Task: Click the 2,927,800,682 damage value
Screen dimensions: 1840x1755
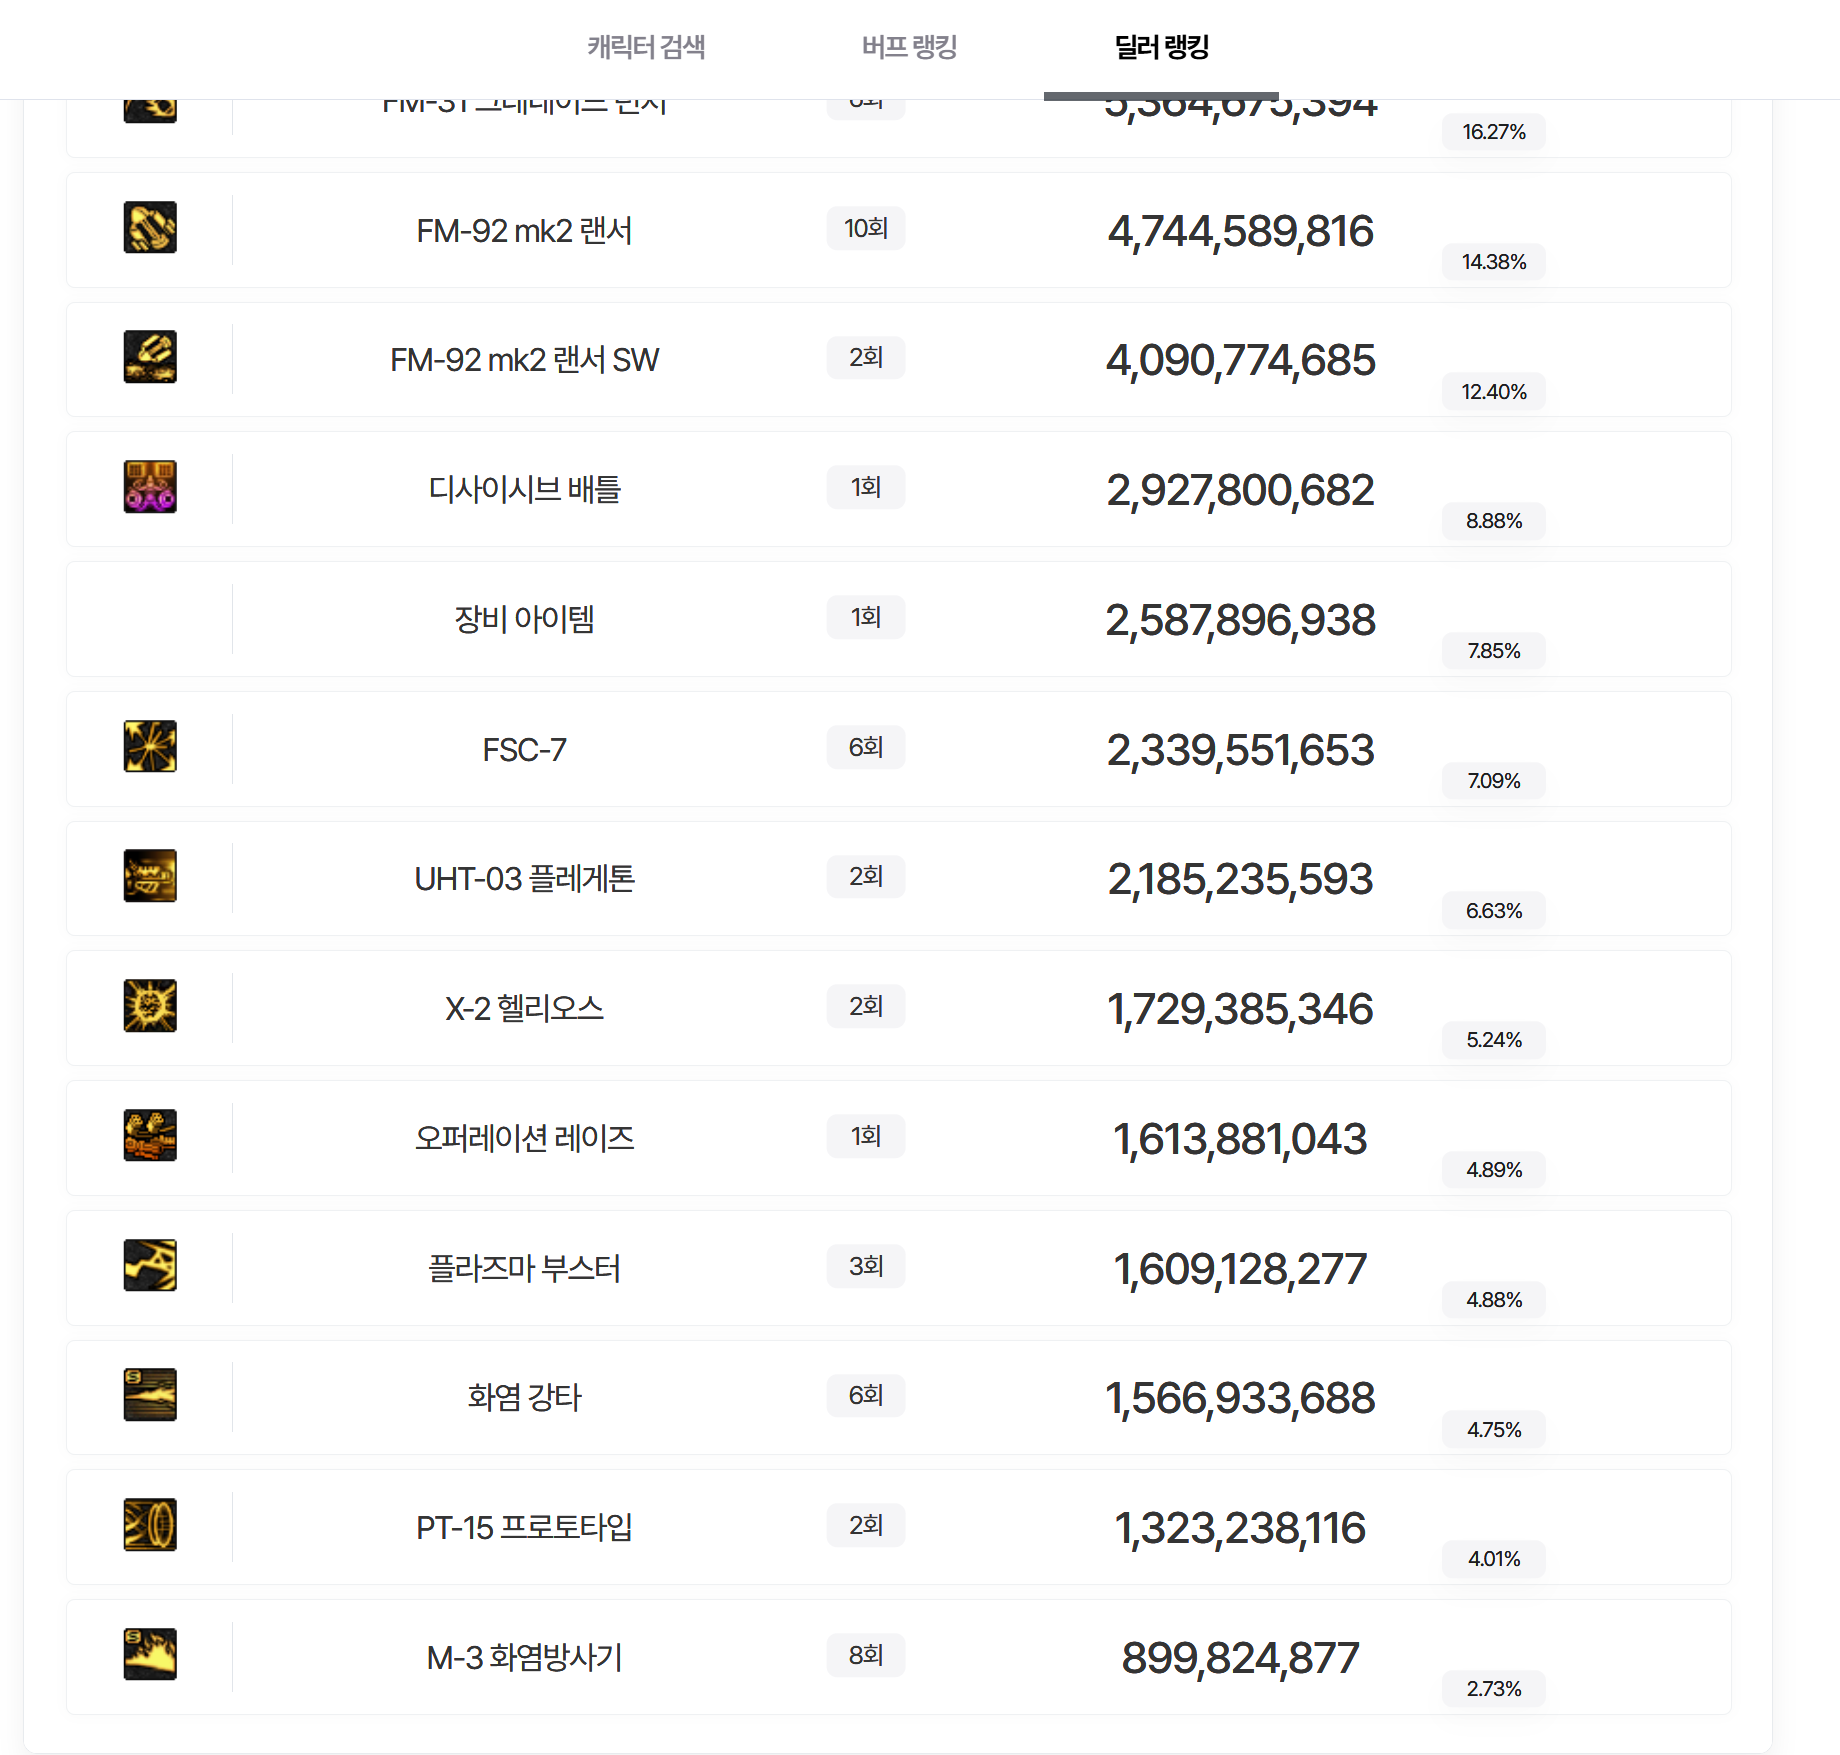Action: (x=1240, y=490)
